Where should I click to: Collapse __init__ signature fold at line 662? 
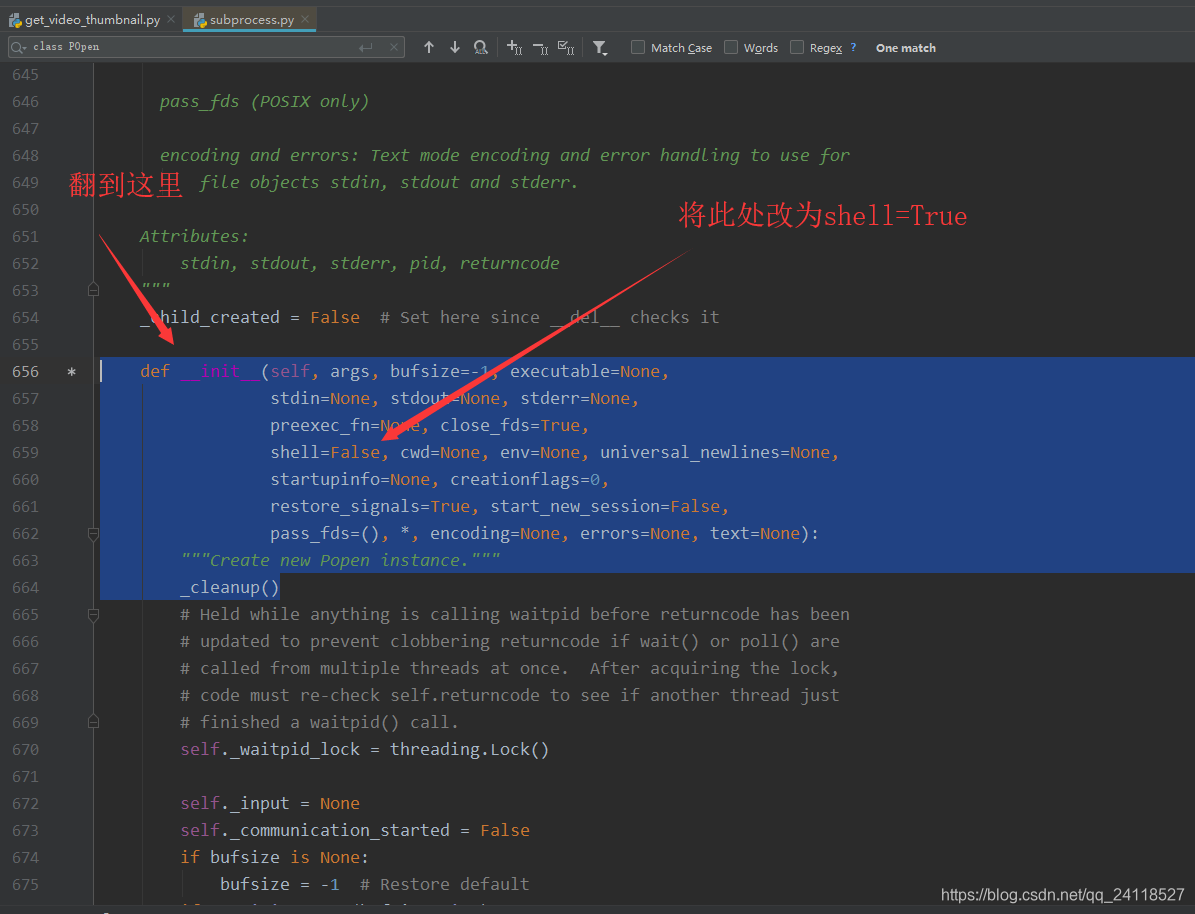[93, 534]
